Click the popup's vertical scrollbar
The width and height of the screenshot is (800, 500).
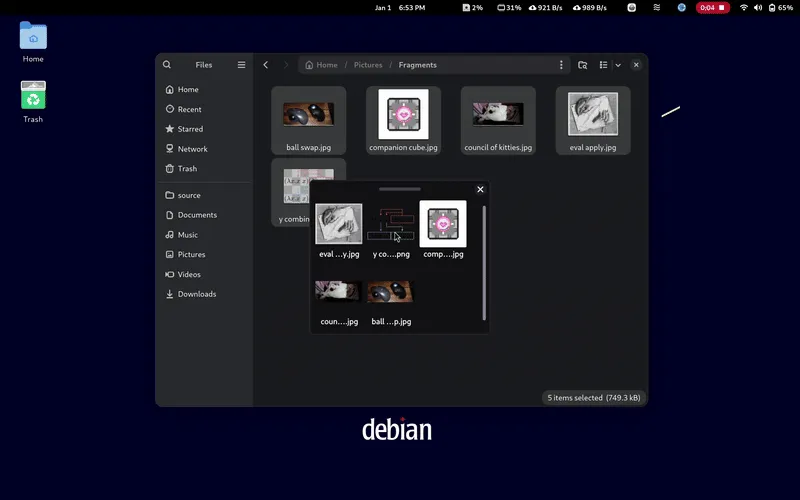pos(484,262)
